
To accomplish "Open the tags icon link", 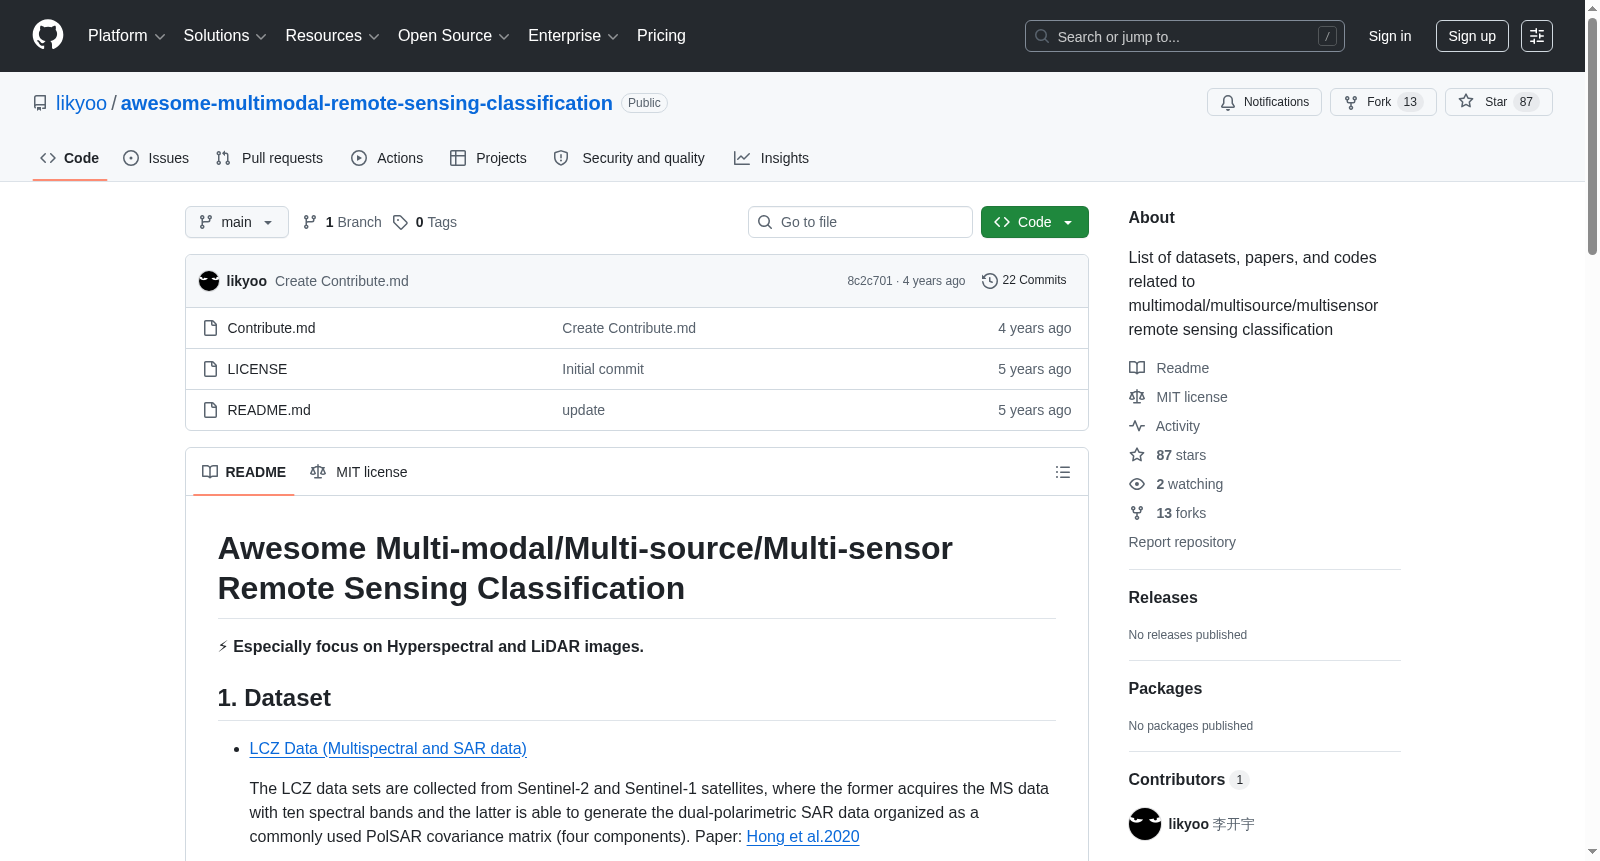I will (x=425, y=222).
